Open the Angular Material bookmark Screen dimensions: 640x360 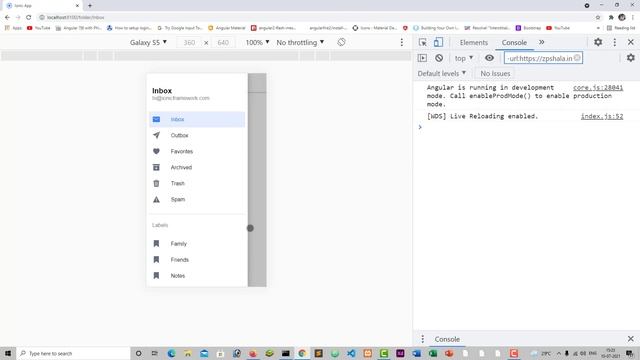click(227, 28)
